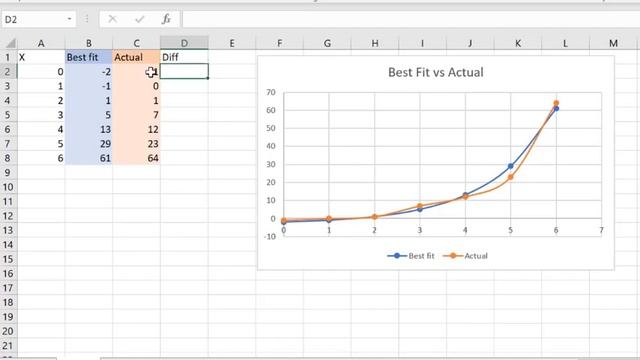This screenshot has height=360, width=640.
Task: Click the vertical axis label 40
Action: coord(271,146)
